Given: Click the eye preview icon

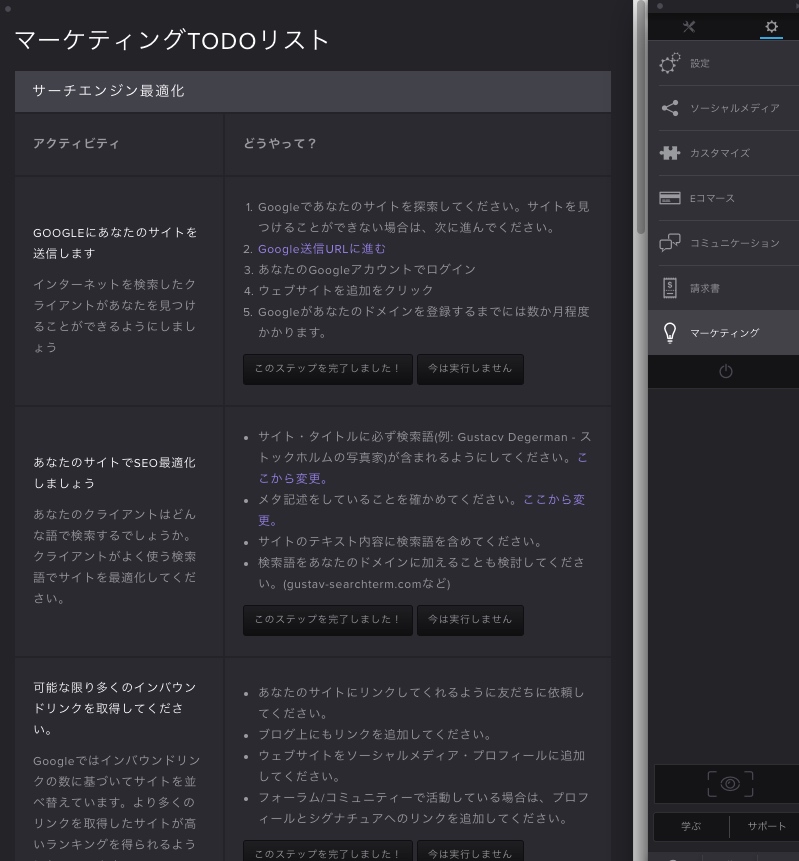Looking at the screenshot, I should [x=730, y=784].
